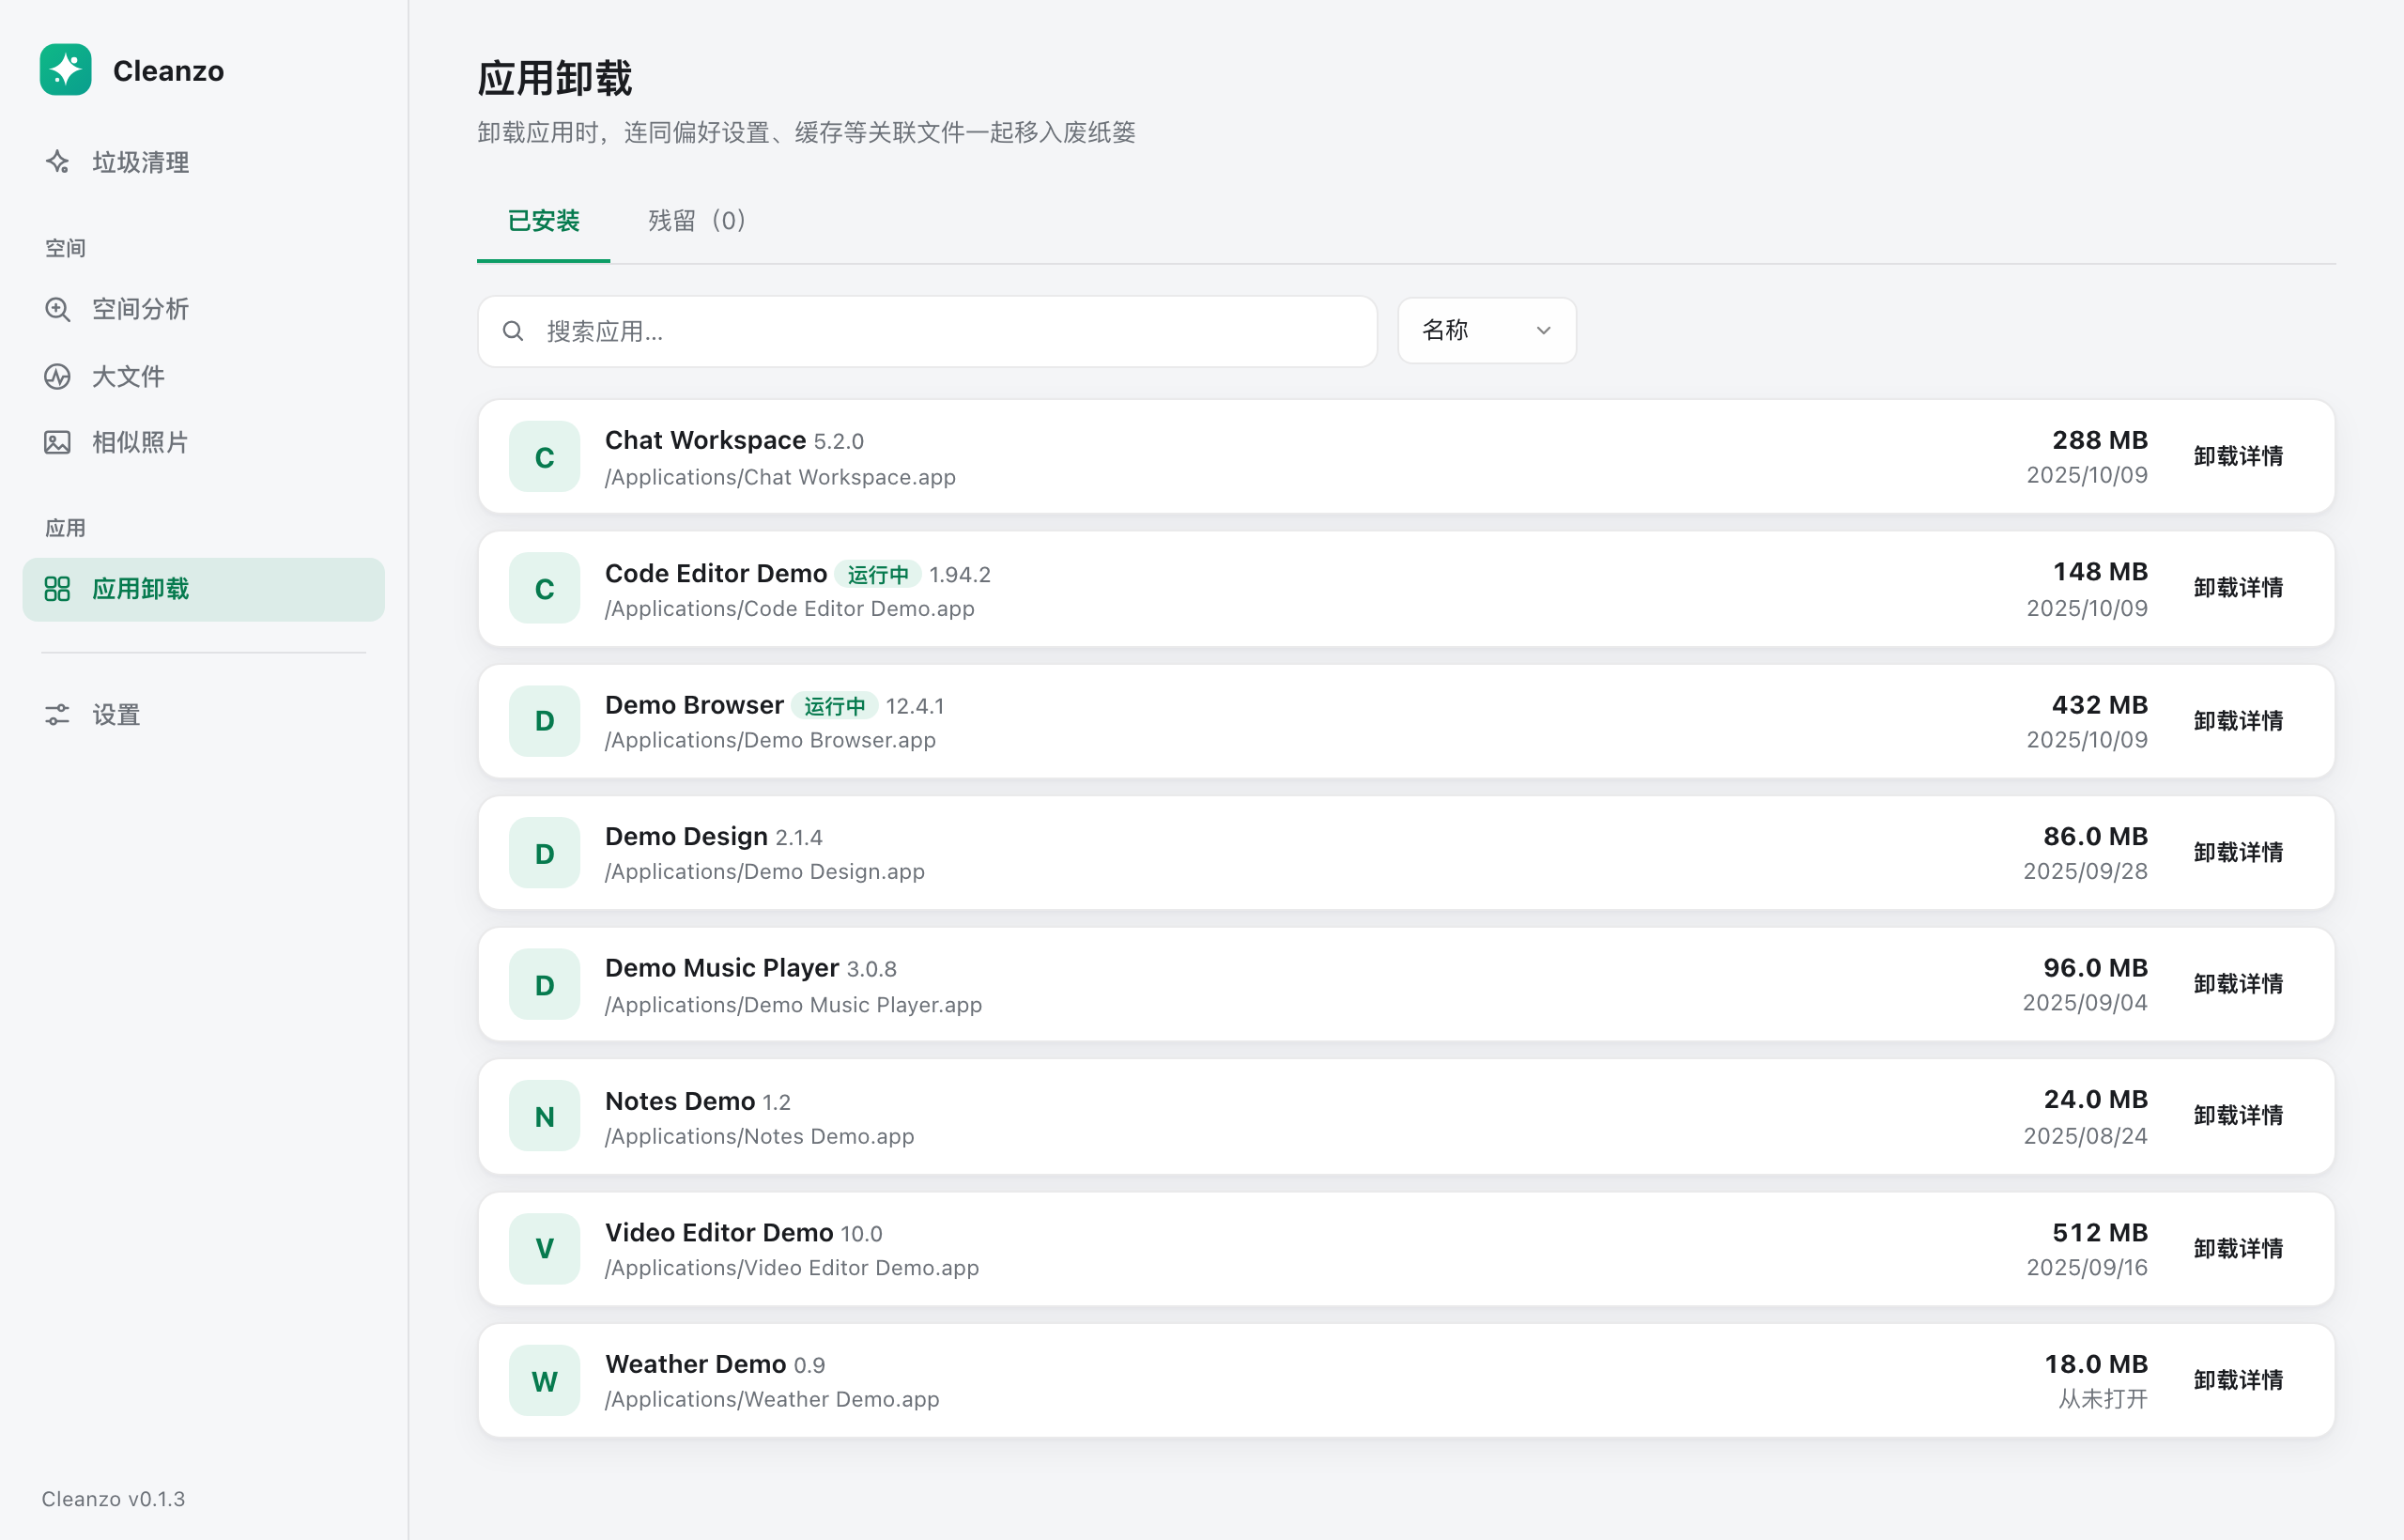The image size is (2404, 1540).
Task: Open 卸载详情 for Demo Music Player
Action: coord(2238,985)
